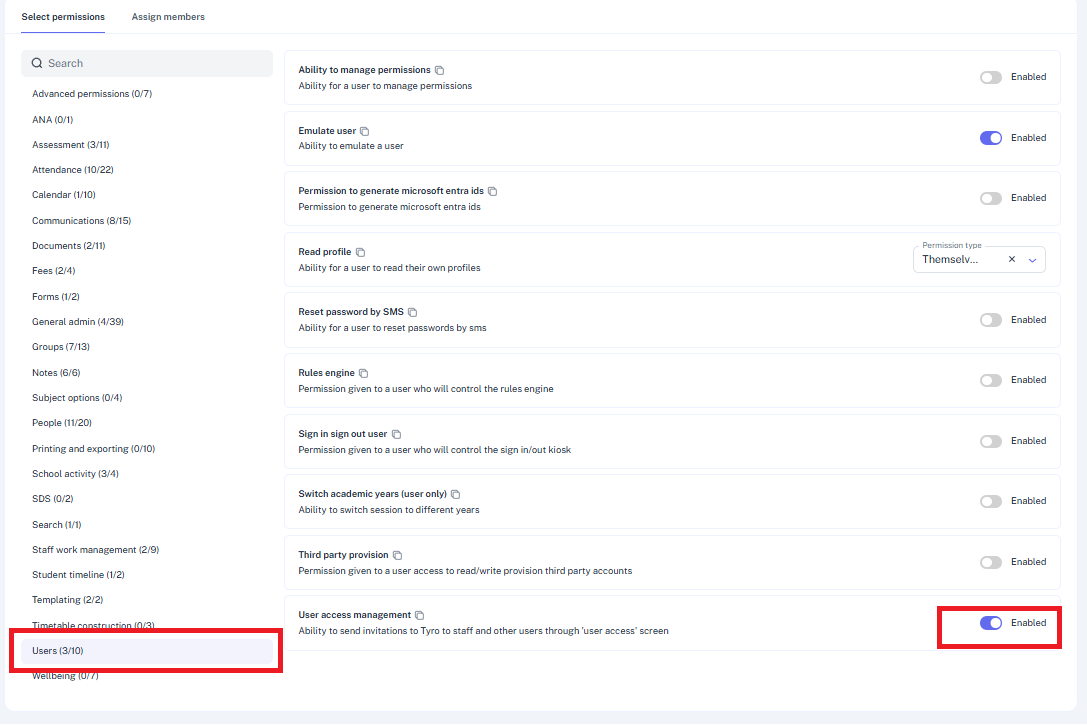1087x725 pixels.
Task: Turn off User access management toggle
Action: 990,623
